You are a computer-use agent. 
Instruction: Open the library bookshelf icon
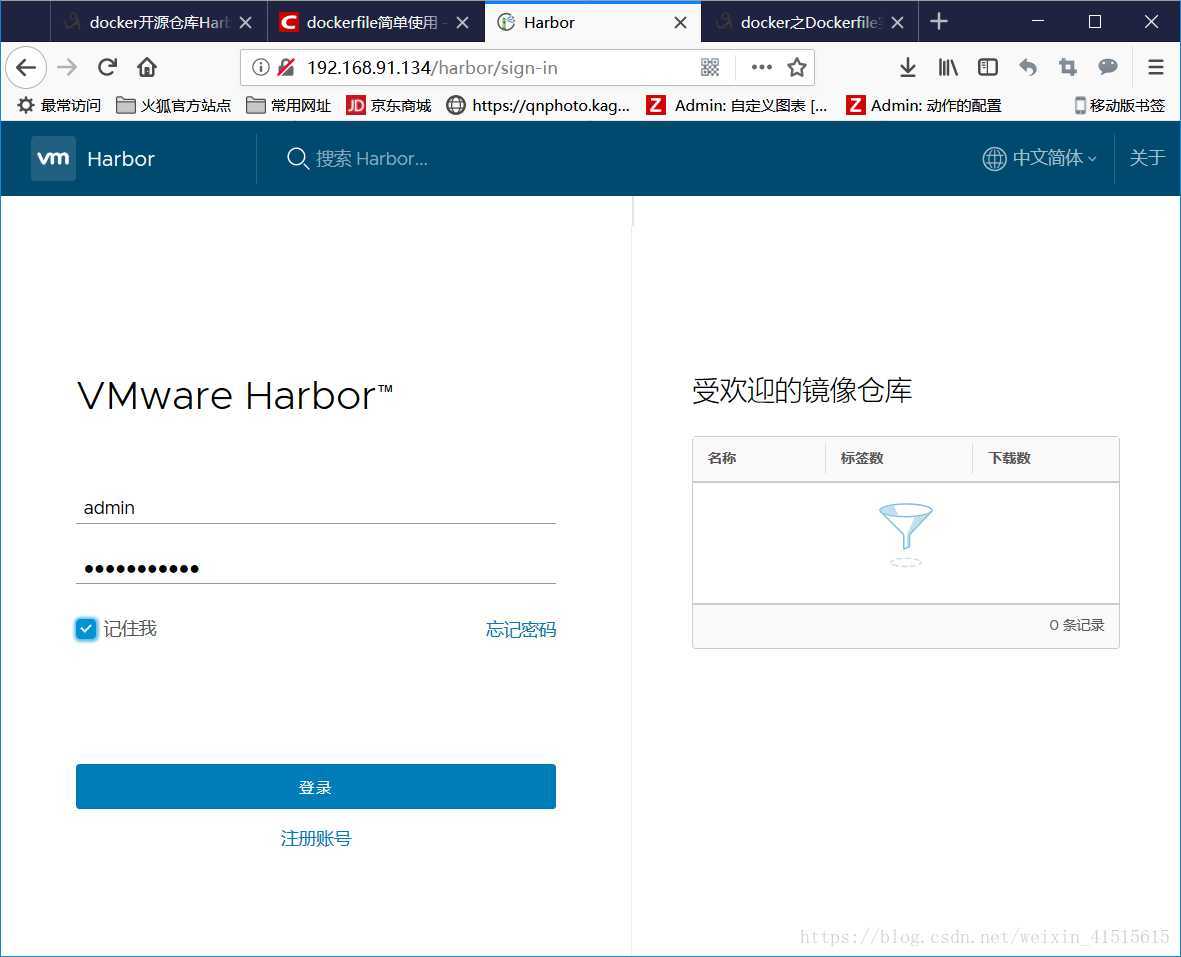[948, 68]
